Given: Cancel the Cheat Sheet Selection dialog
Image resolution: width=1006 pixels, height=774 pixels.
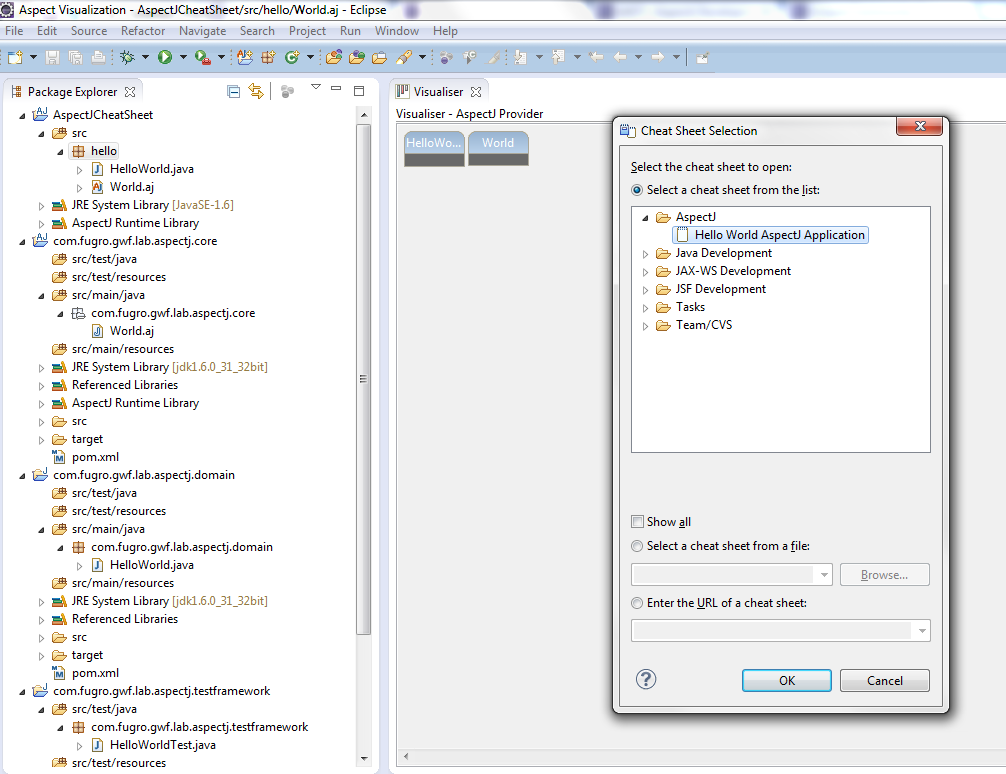Looking at the screenshot, I should pyautogui.click(x=884, y=681).
